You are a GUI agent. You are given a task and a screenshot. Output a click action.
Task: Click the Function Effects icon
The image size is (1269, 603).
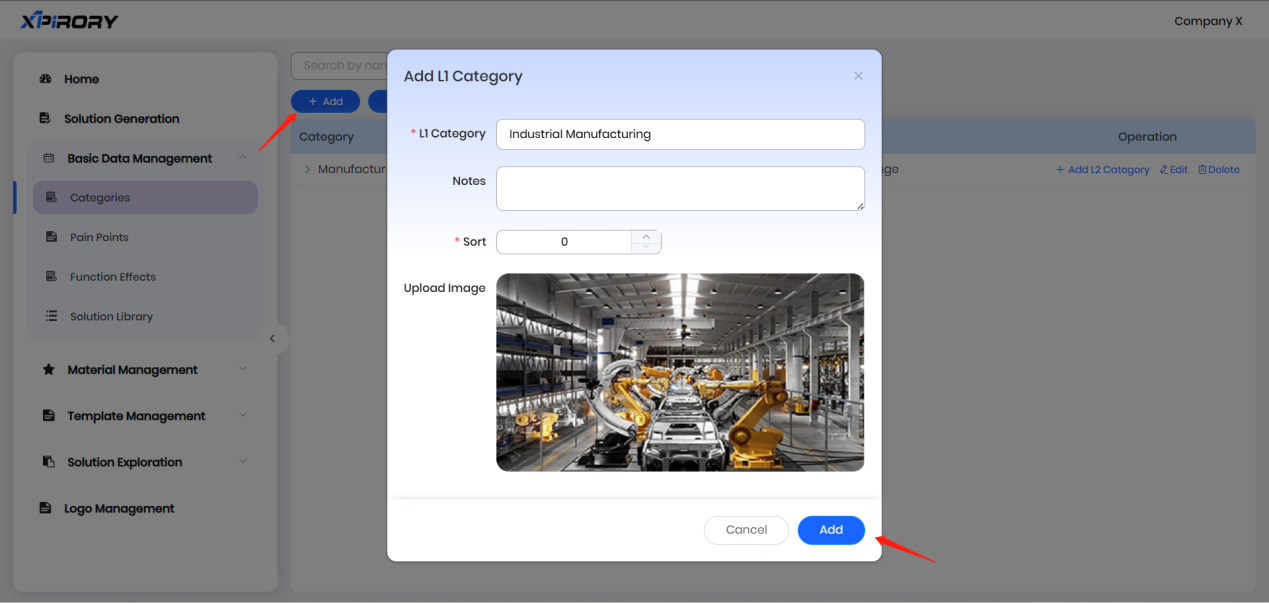[51, 277]
